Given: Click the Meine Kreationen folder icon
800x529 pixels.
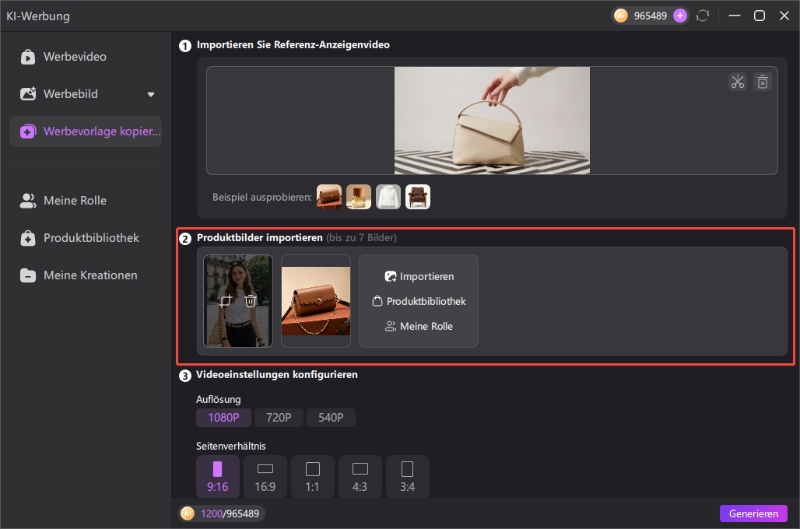Looking at the screenshot, I should (x=28, y=275).
